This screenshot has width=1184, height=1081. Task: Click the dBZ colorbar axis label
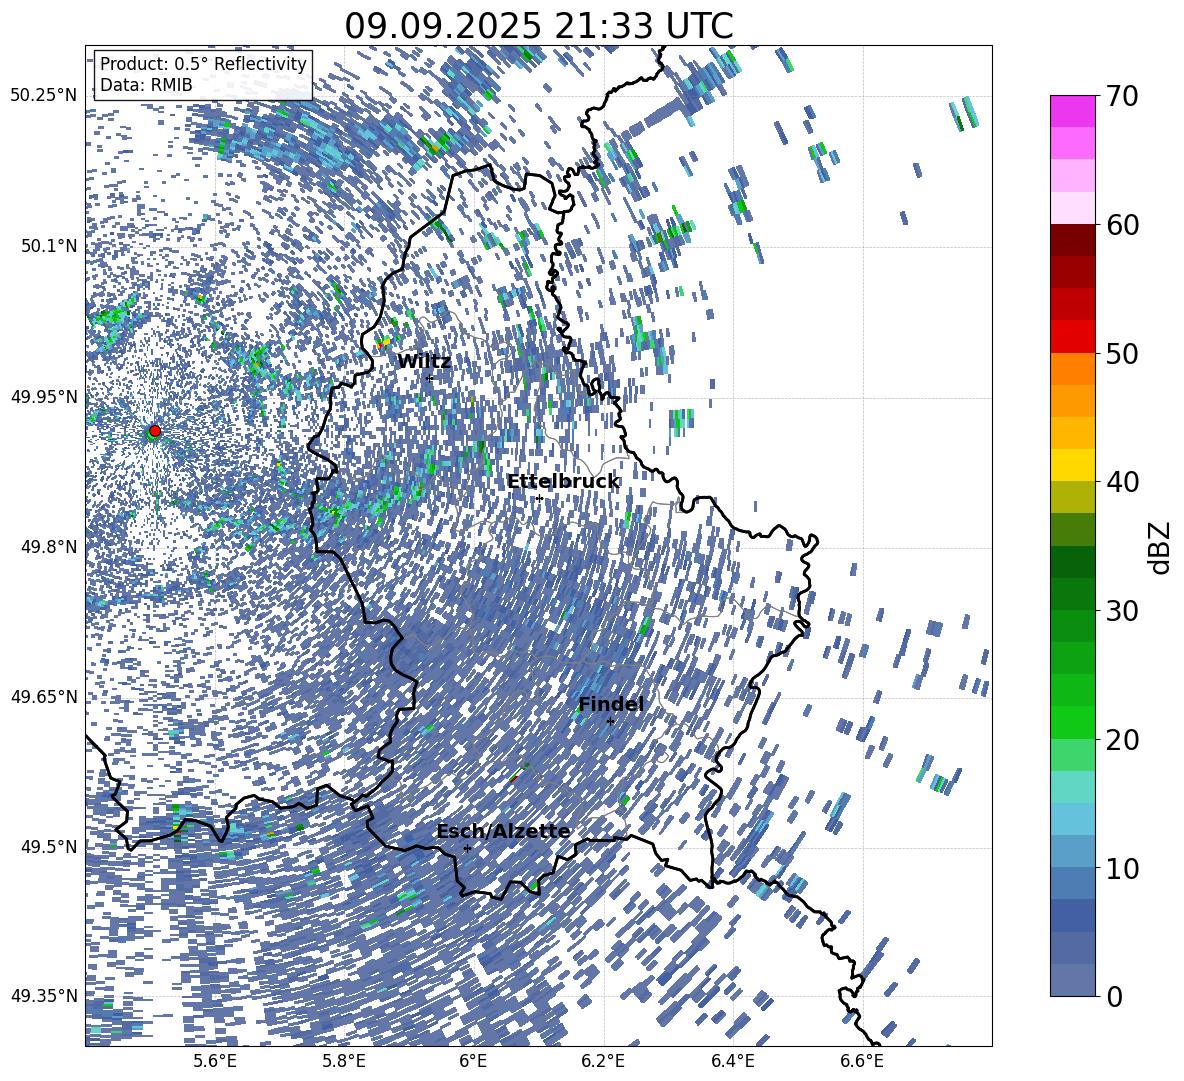coord(1161,547)
